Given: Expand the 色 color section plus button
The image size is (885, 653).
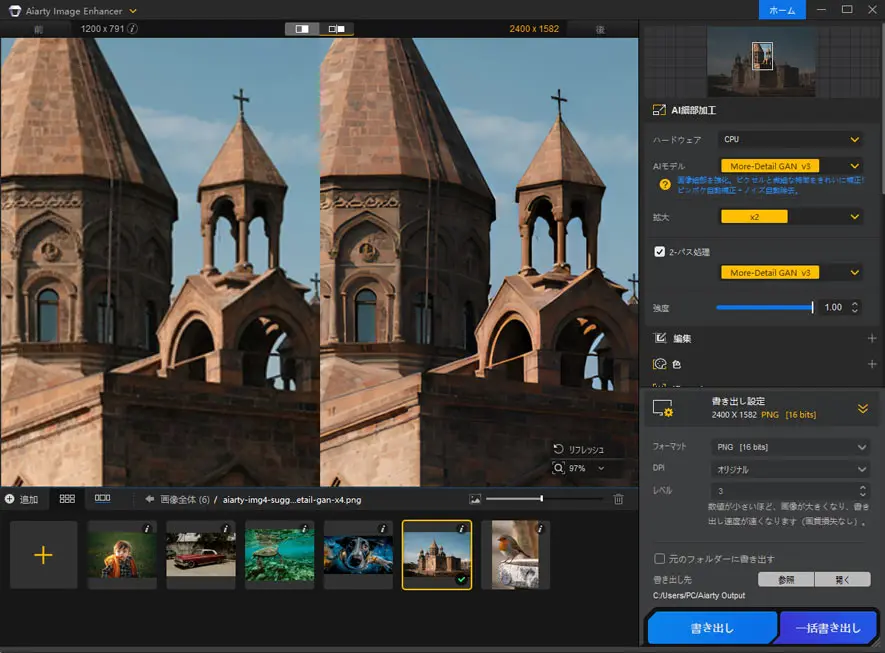Looking at the screenshot, I should [x=871, y=364].
